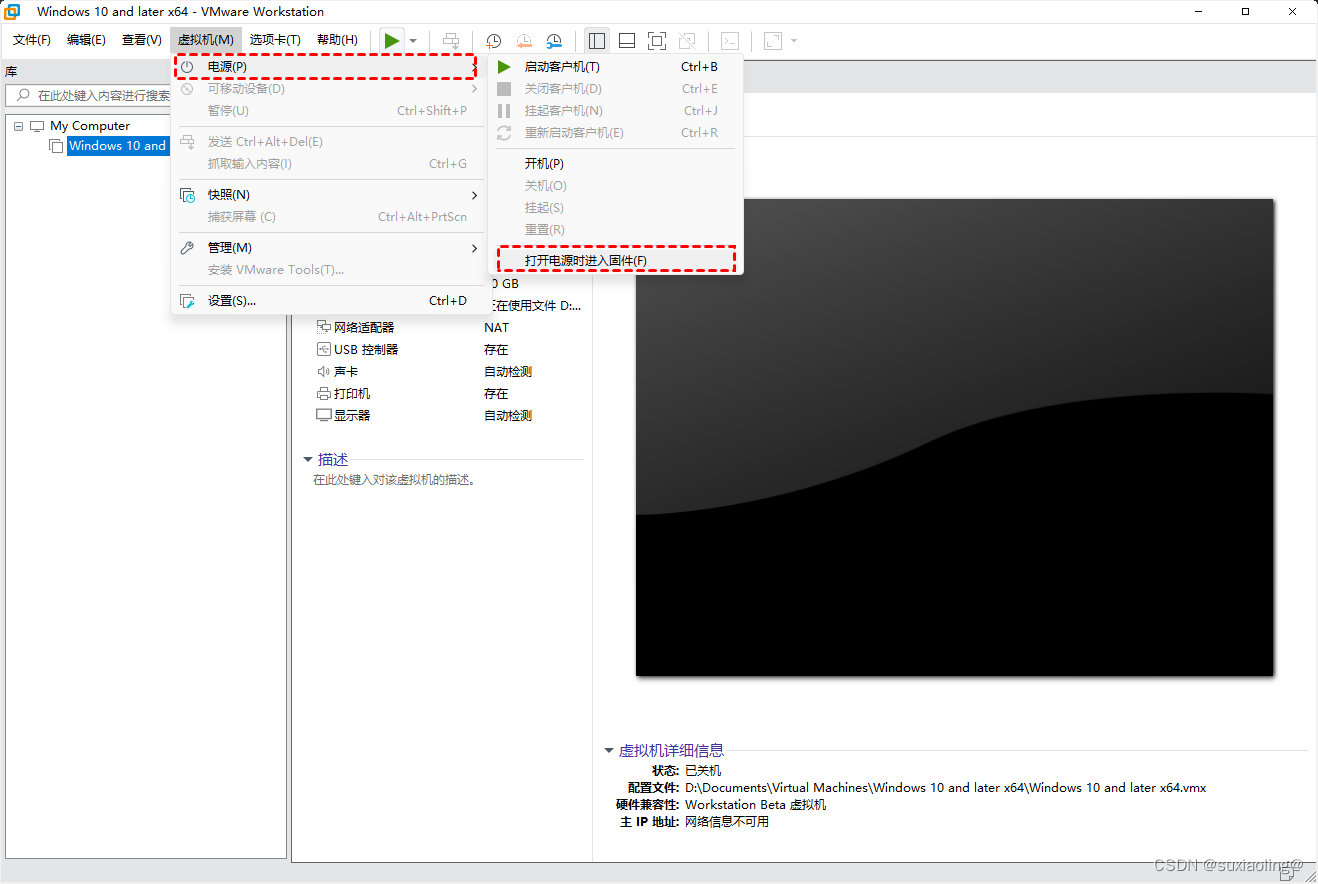This screenshot has height=884, width=1318.
Task: Click the green power-on play button in toolbar
Action: coord(392,40)
